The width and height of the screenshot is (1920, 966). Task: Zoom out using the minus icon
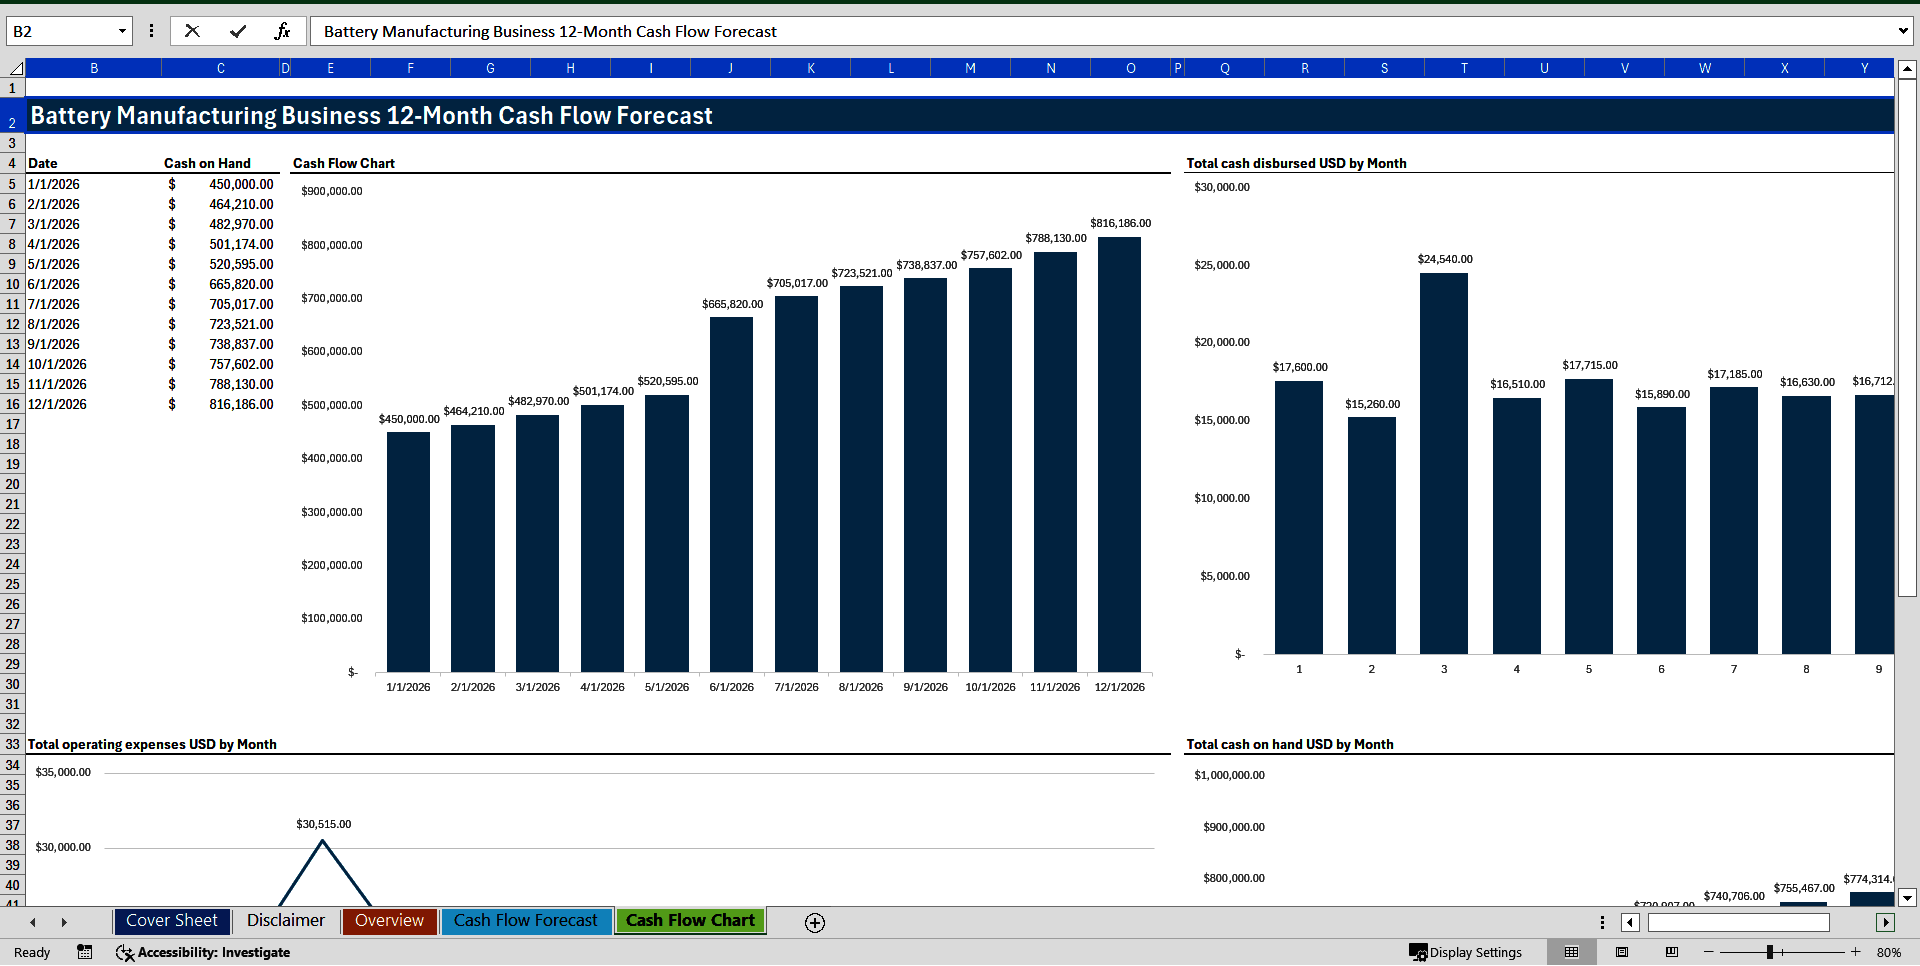[1706, 952]
